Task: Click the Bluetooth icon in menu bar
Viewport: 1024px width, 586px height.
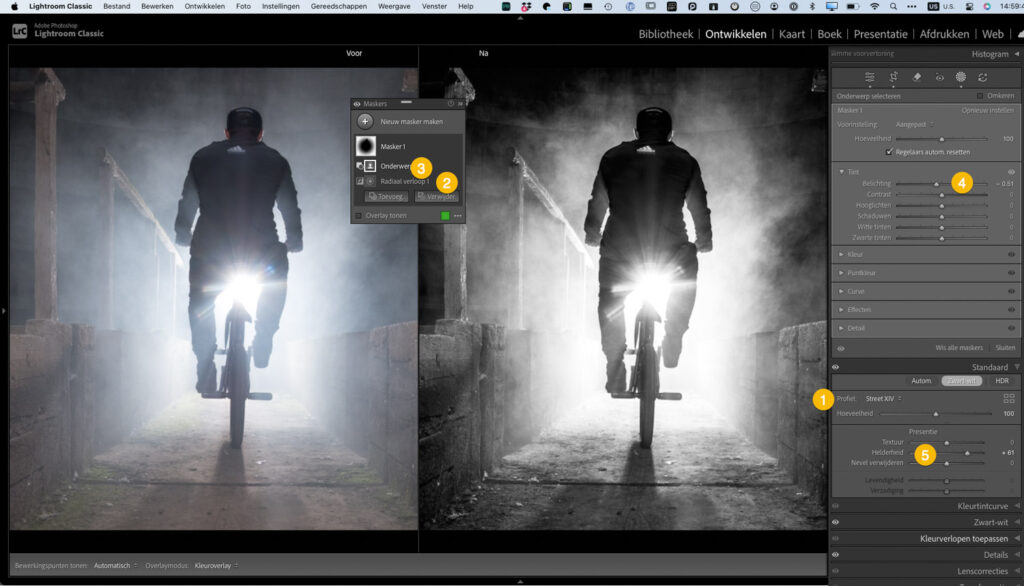Action: coord(812,6)
